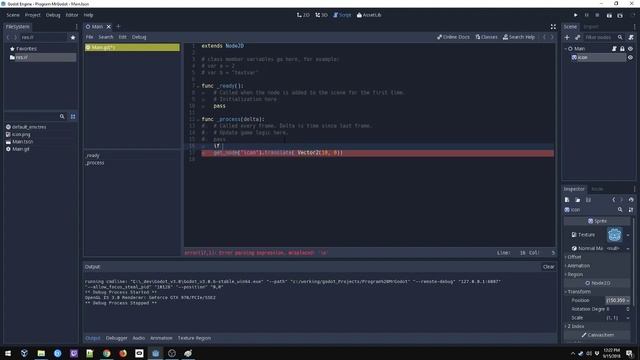
Task: Click the search icon in Filter nodes
Action: click(x=620, y=38)
